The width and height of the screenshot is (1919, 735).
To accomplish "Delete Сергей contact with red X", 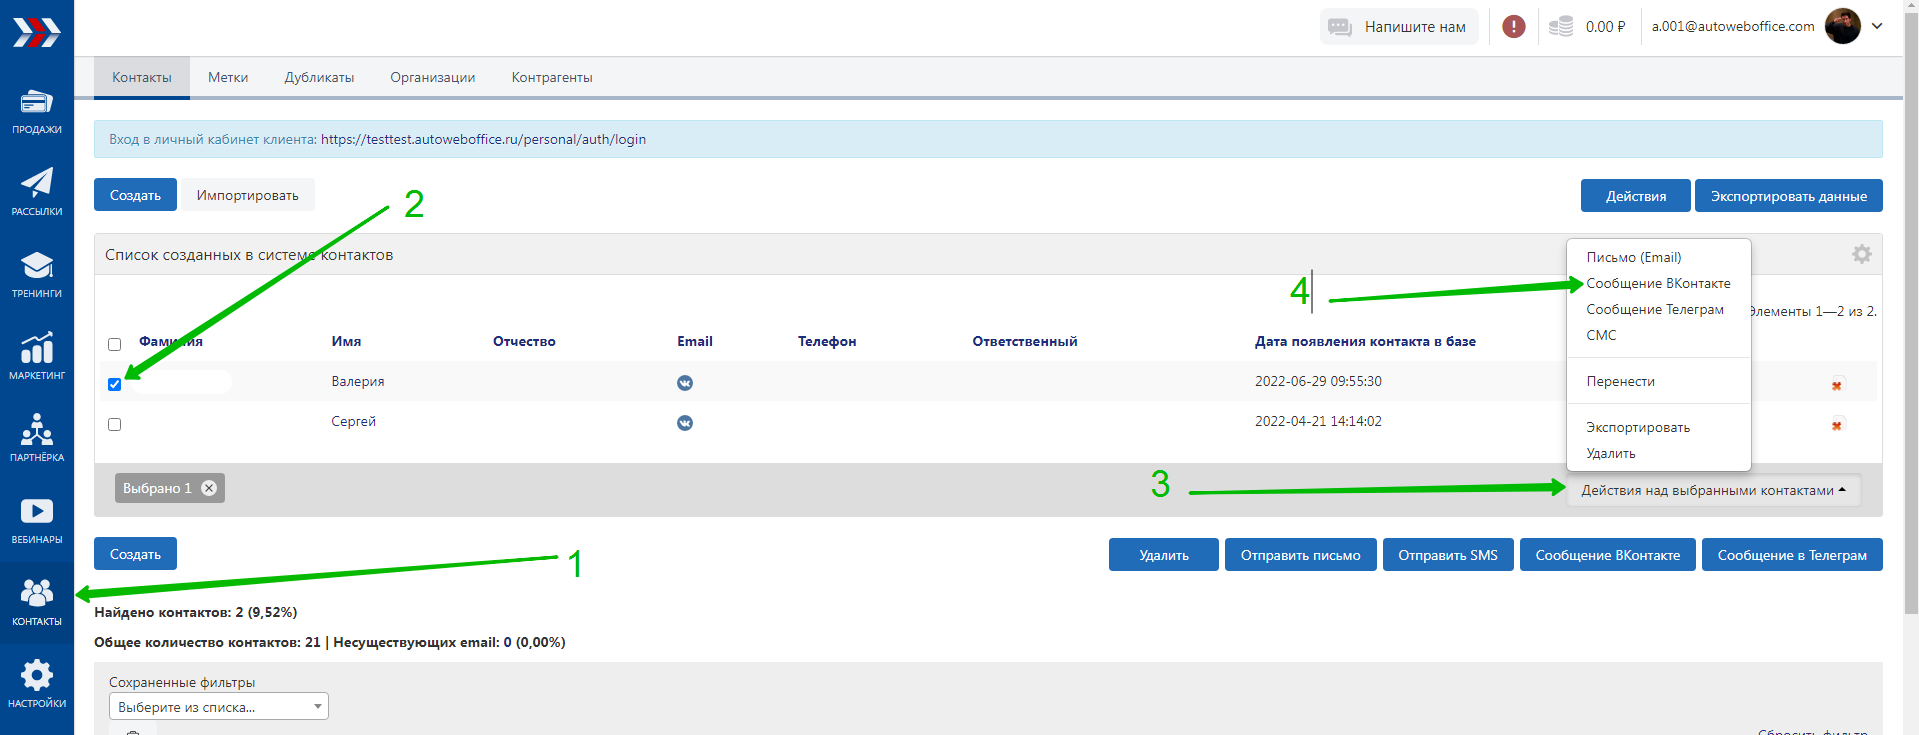I will pos(1837,426).
